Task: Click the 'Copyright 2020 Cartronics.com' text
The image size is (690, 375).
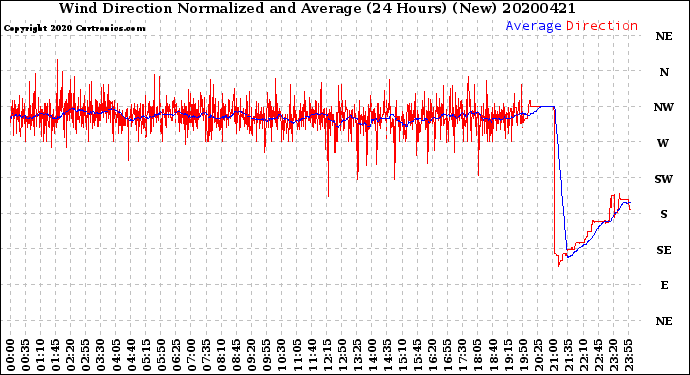Action: (74, 28)
